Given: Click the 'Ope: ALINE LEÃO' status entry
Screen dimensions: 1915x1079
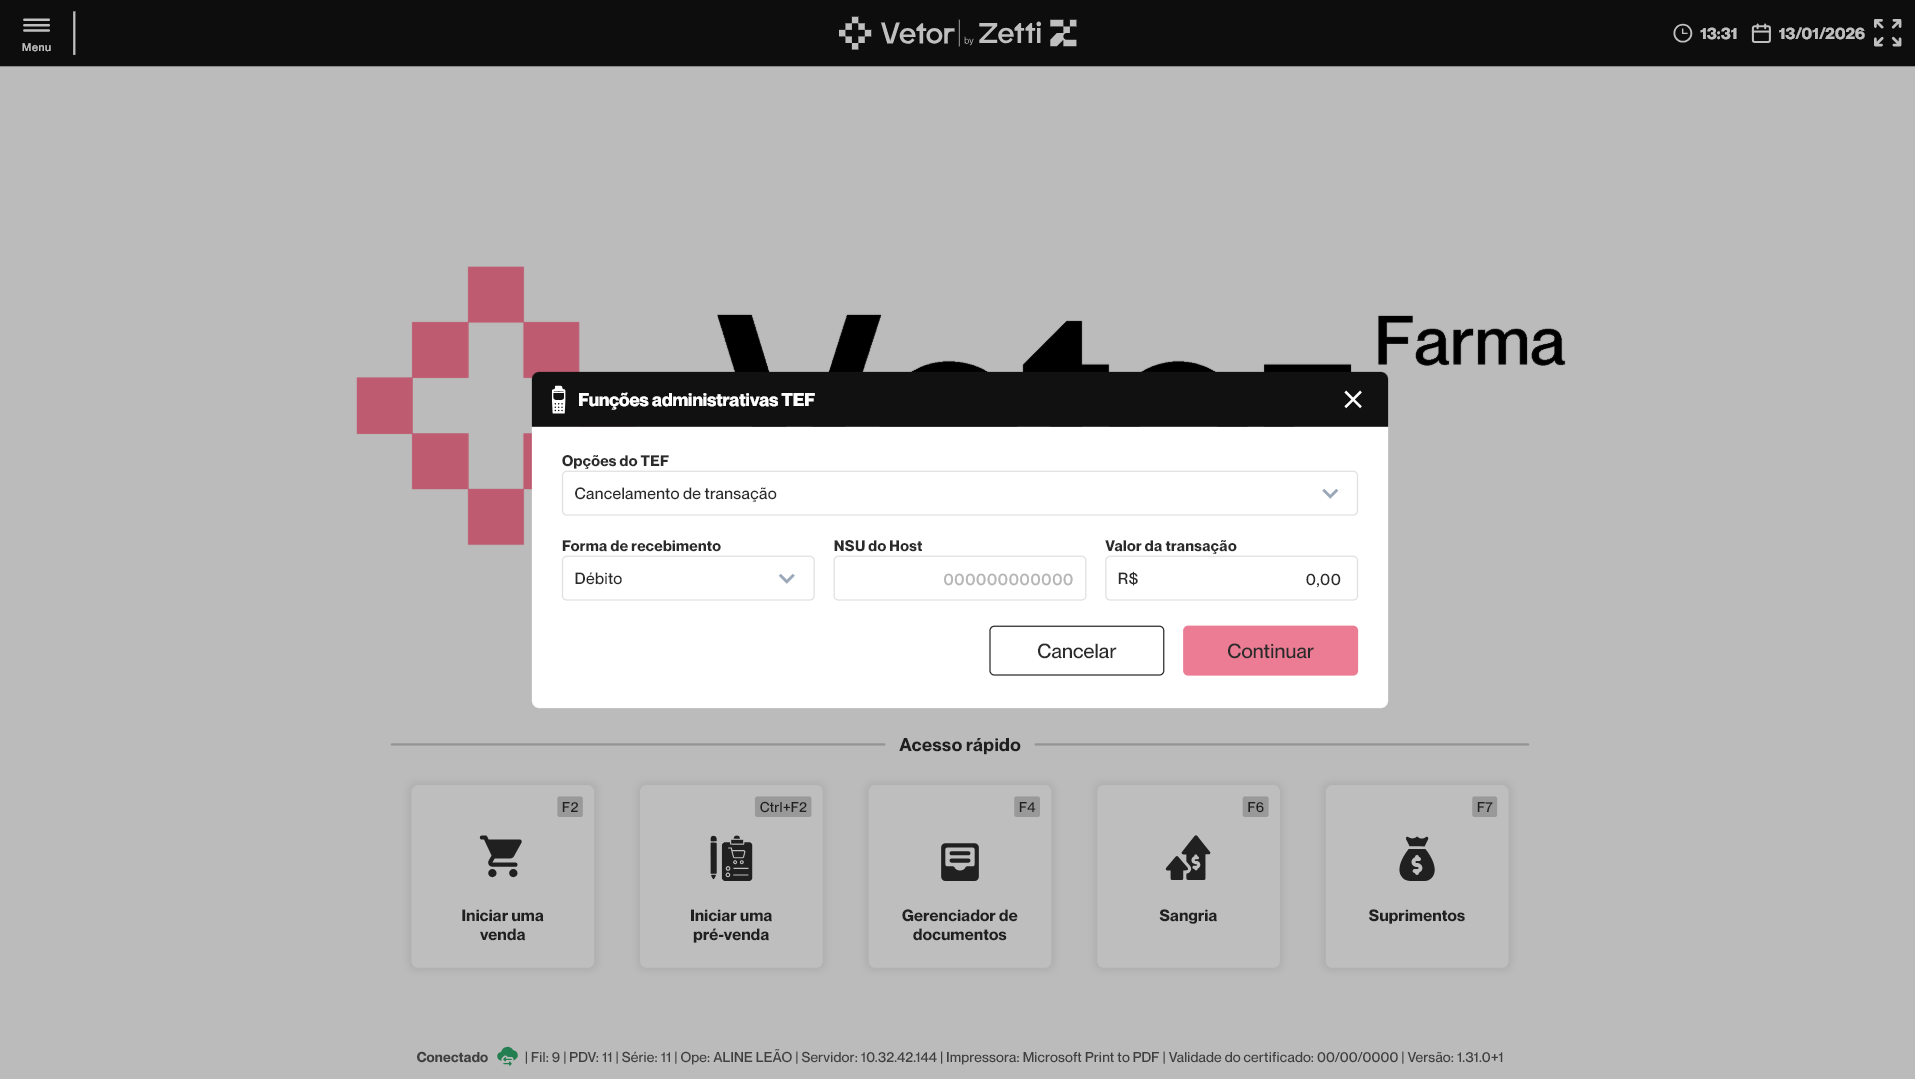Looking at the screenshot, I should click(x=736, y=1057).
